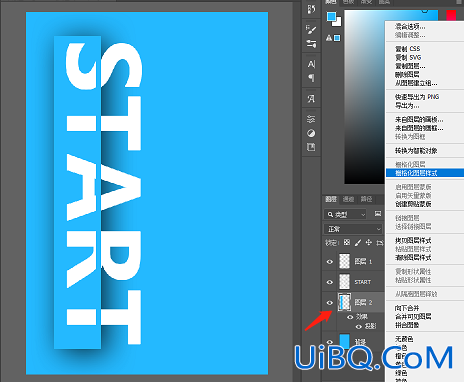464x382 pixels.
Task: Click the pixel layer filter icon
Action: point(378,214)
